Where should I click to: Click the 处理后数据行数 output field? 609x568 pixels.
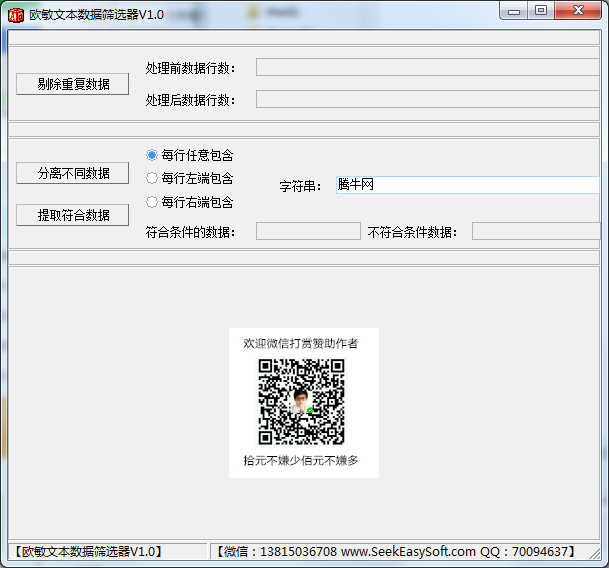pyautogui.click(x=428, y=99)
